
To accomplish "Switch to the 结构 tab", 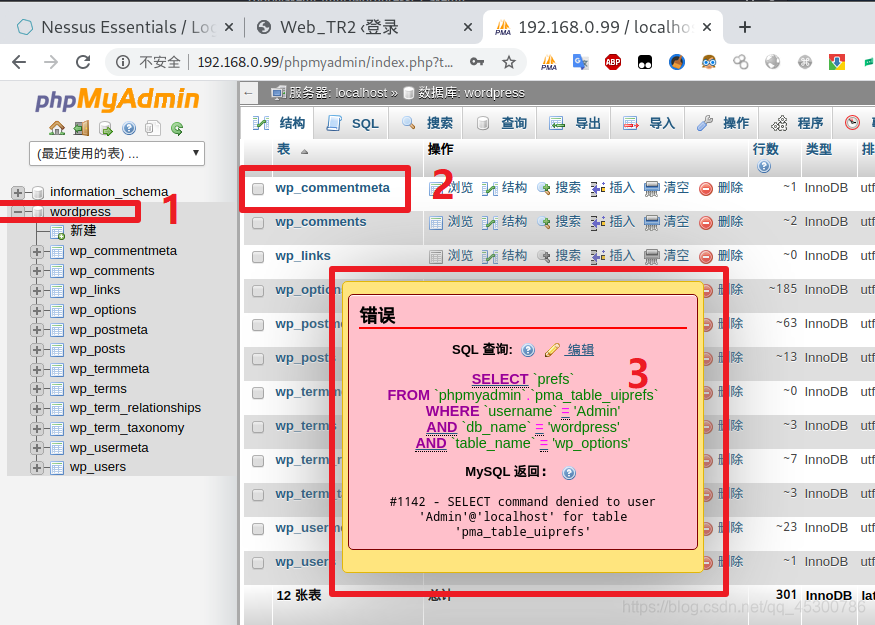I will pyautogui.click(x=278, y=123).
